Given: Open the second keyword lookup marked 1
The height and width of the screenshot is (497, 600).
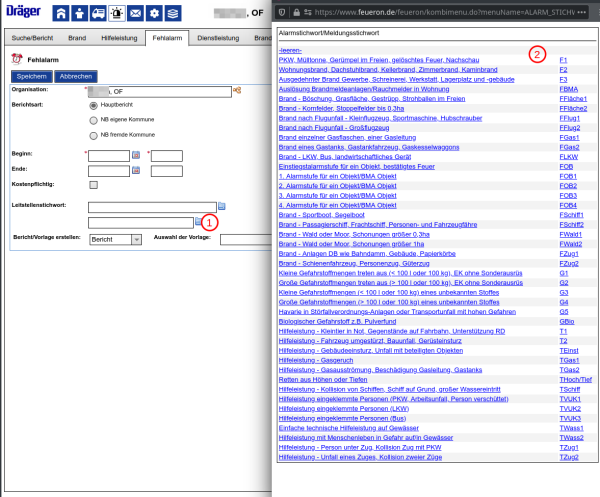Looking at the screenshot, I should click(200, 221).
